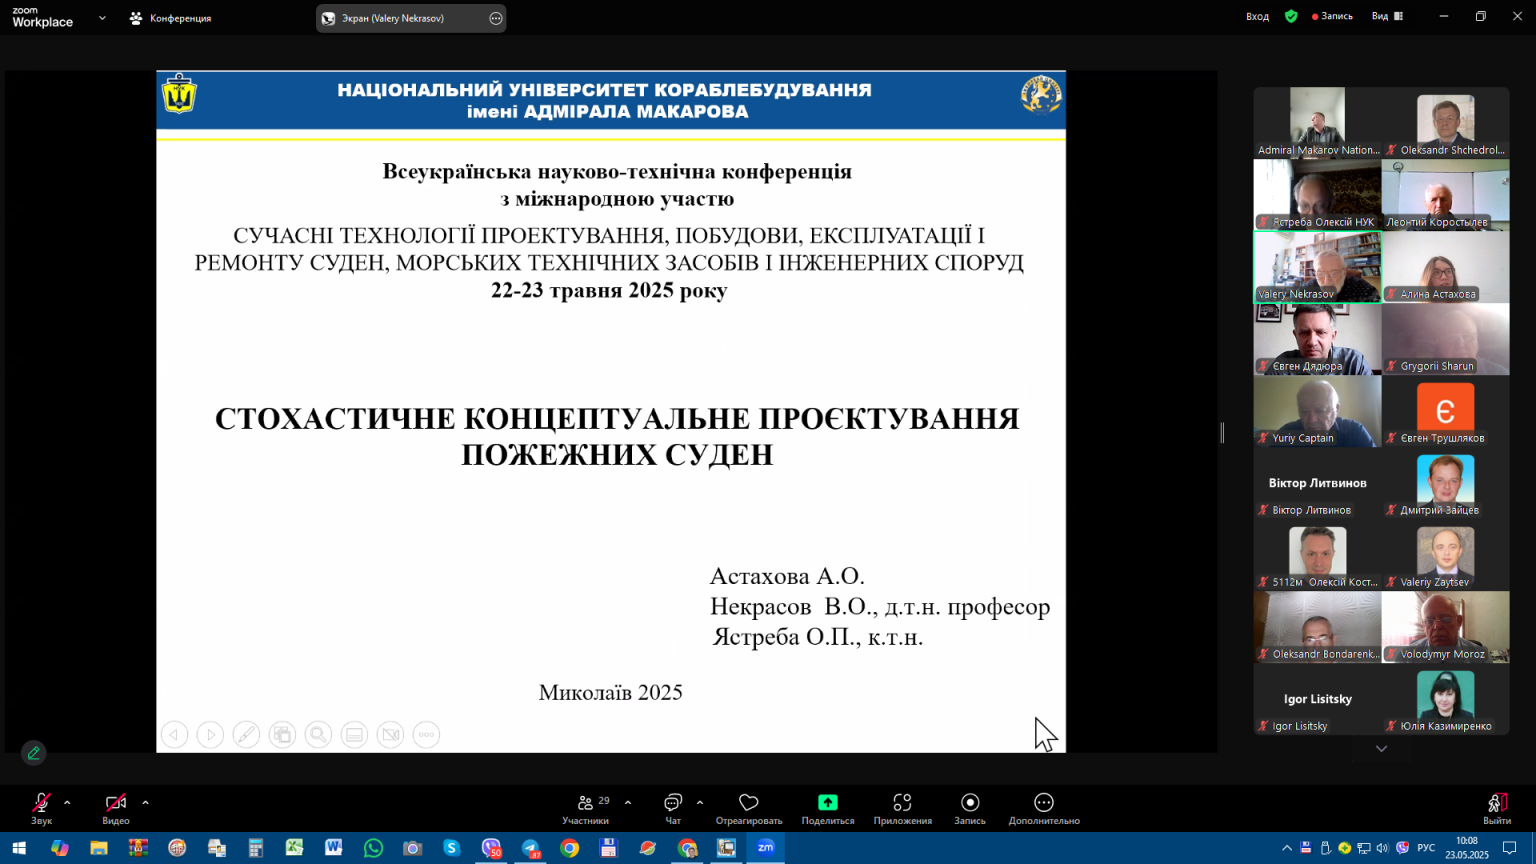Expand gallery with bottom chevron
This screenshot has height=864, width=1536.
[1381, 749]
